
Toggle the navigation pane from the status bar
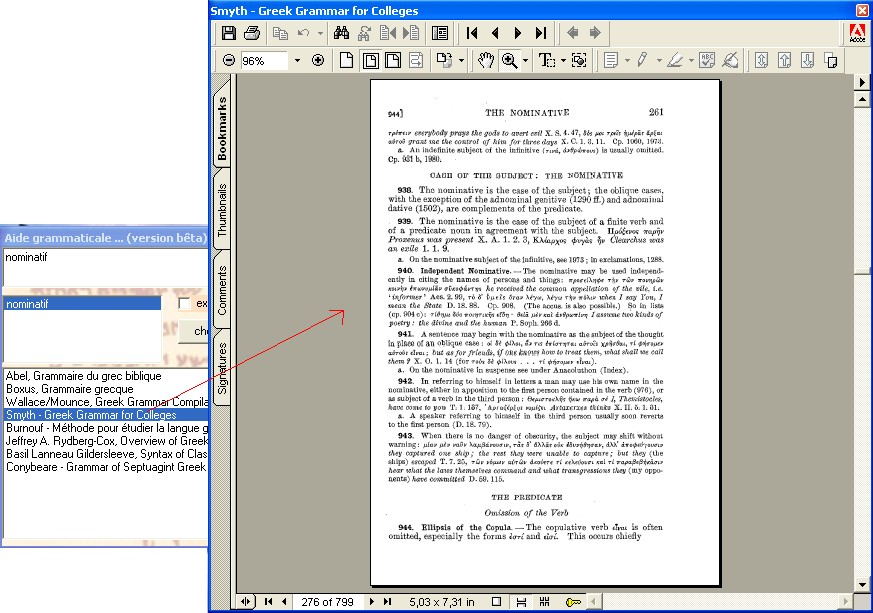246,602
